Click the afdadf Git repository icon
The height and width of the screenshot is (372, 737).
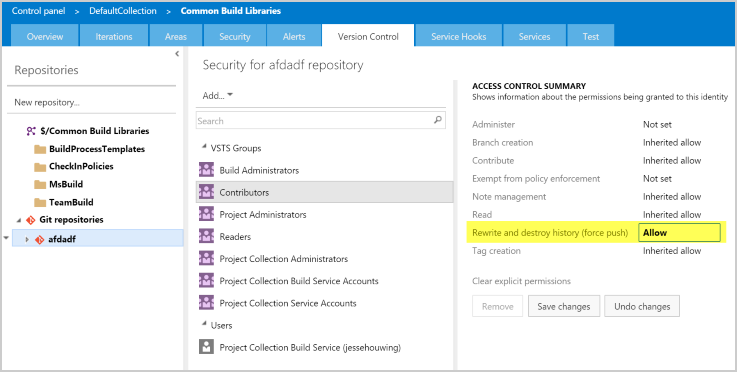(x=40, y=239)
